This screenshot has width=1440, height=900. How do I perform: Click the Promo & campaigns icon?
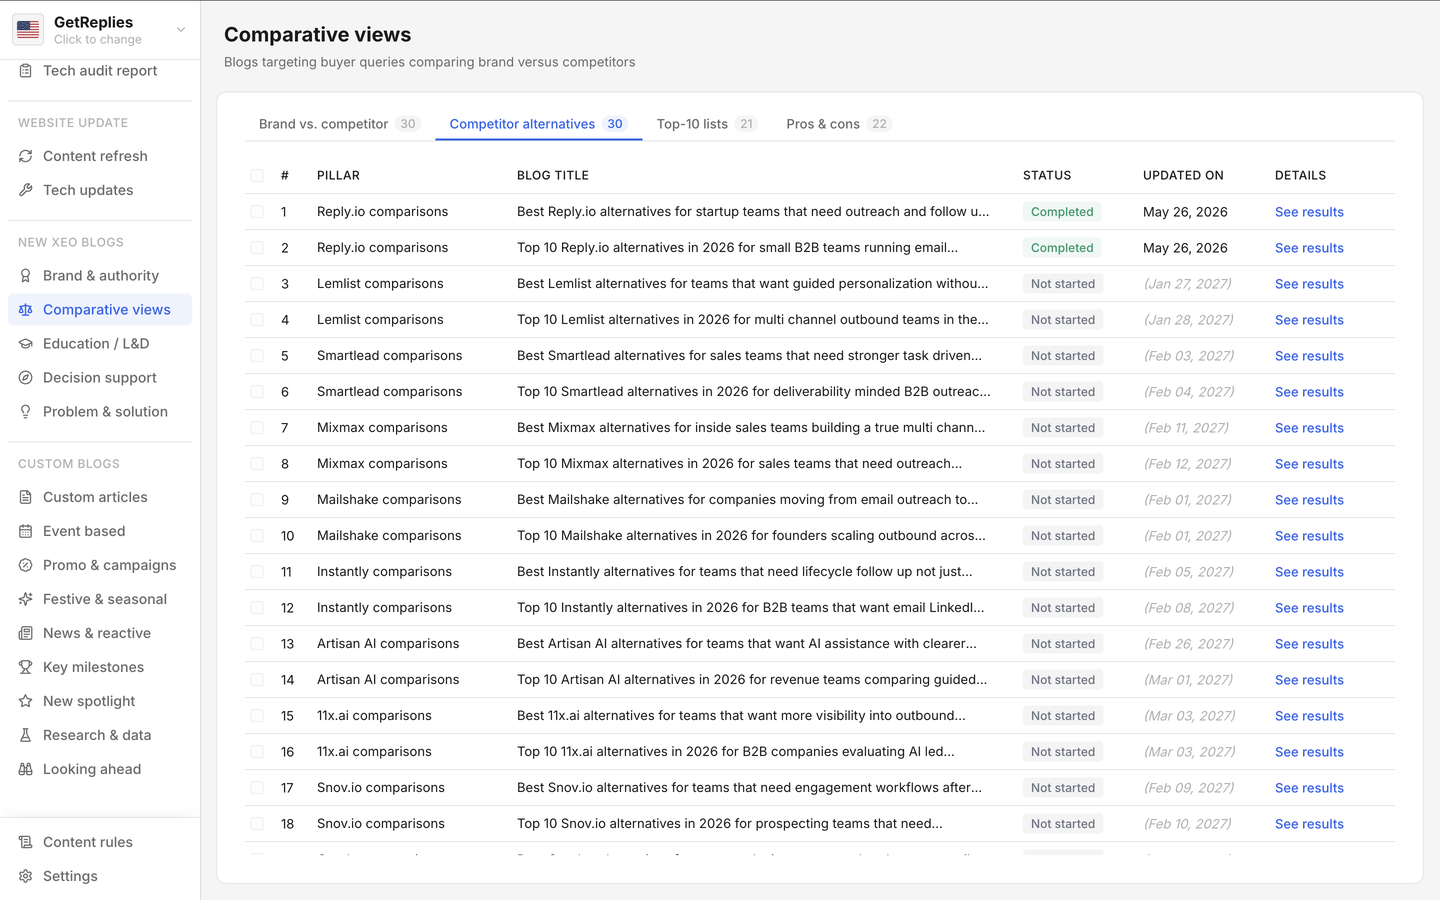tap(26, 565)
